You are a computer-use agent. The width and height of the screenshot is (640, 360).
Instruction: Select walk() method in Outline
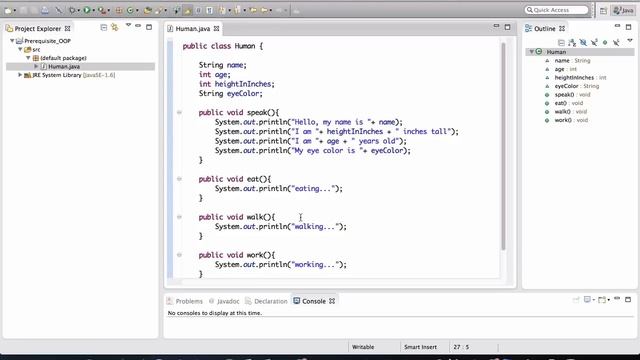point(571,112)
